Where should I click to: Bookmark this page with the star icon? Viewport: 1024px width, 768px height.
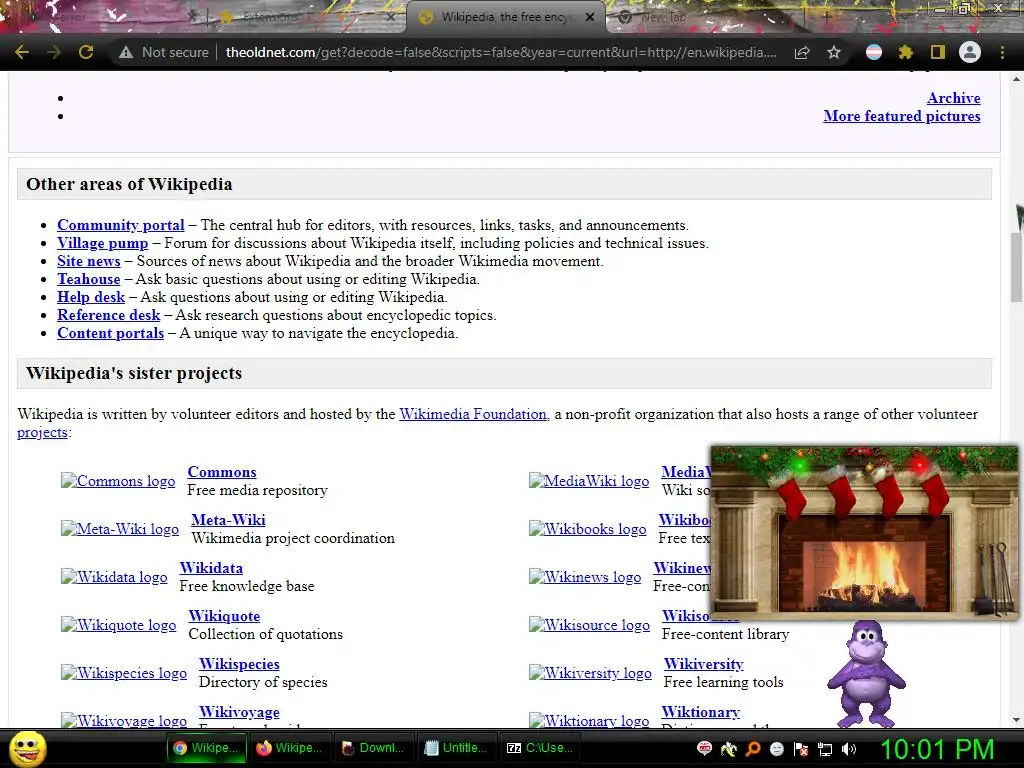(x=834, y=52)
